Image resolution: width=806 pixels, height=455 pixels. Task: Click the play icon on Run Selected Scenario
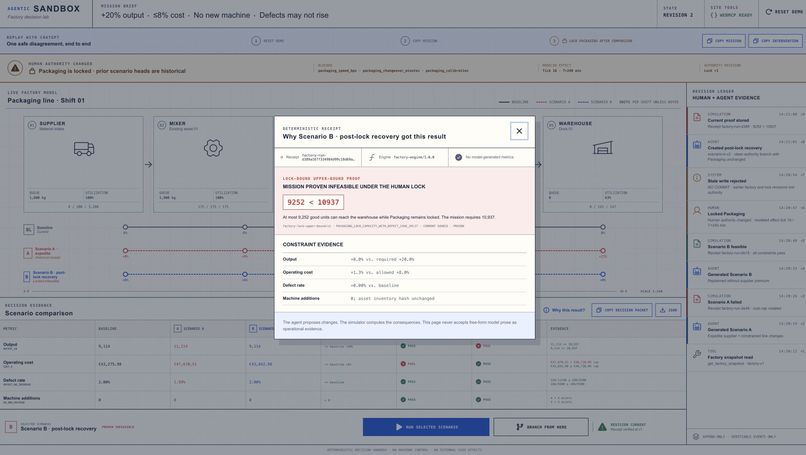point(398,427)
